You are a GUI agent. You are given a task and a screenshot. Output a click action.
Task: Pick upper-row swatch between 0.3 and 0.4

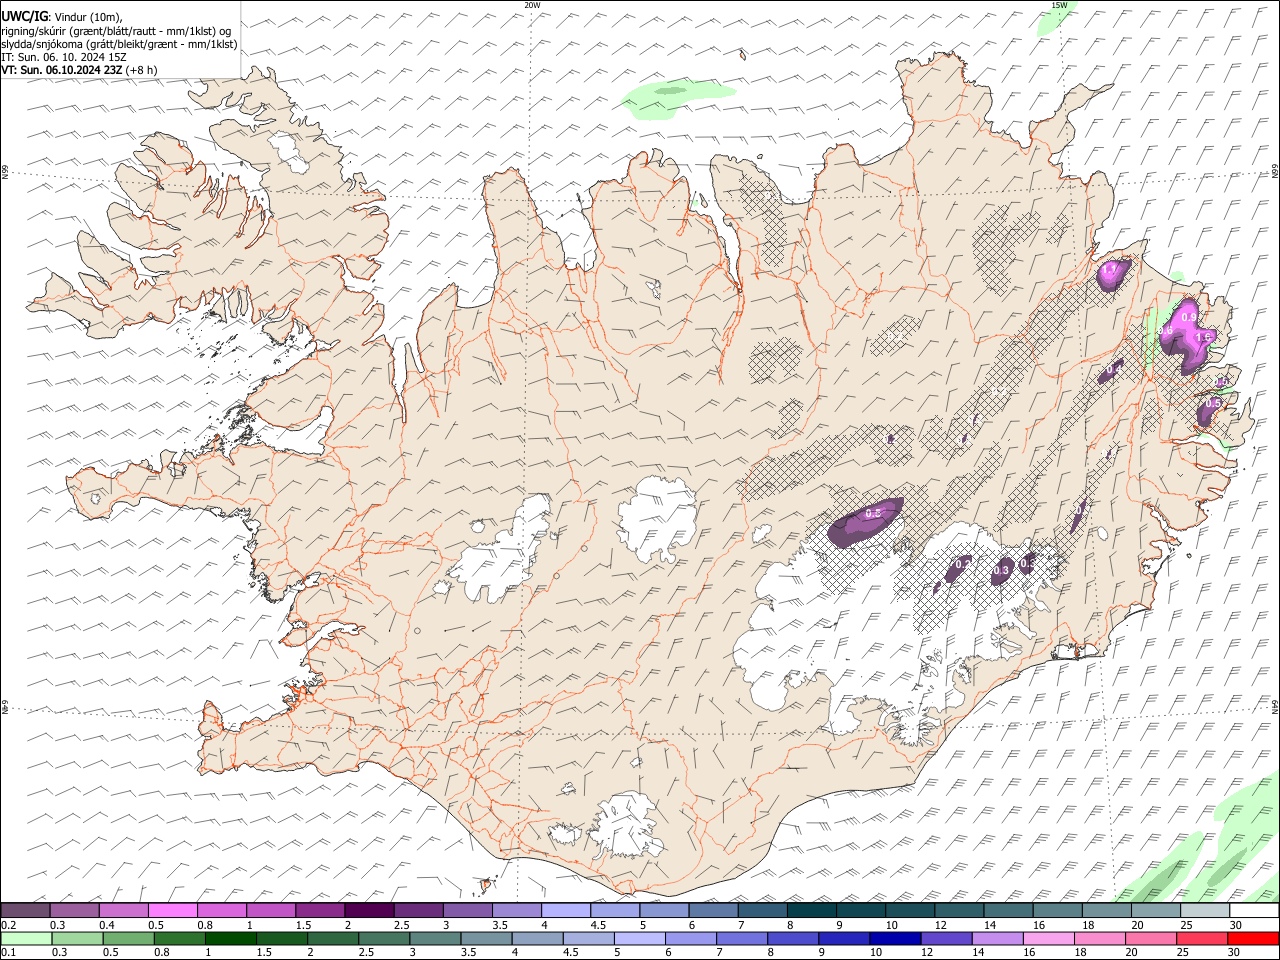pyautogui.click(x=74, y=910)
